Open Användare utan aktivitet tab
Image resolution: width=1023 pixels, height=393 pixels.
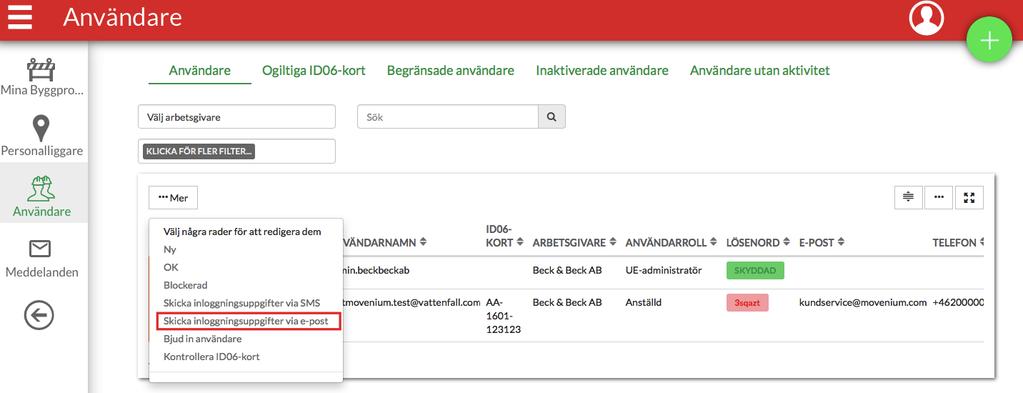pyautogui.click(x=760, y=71)
